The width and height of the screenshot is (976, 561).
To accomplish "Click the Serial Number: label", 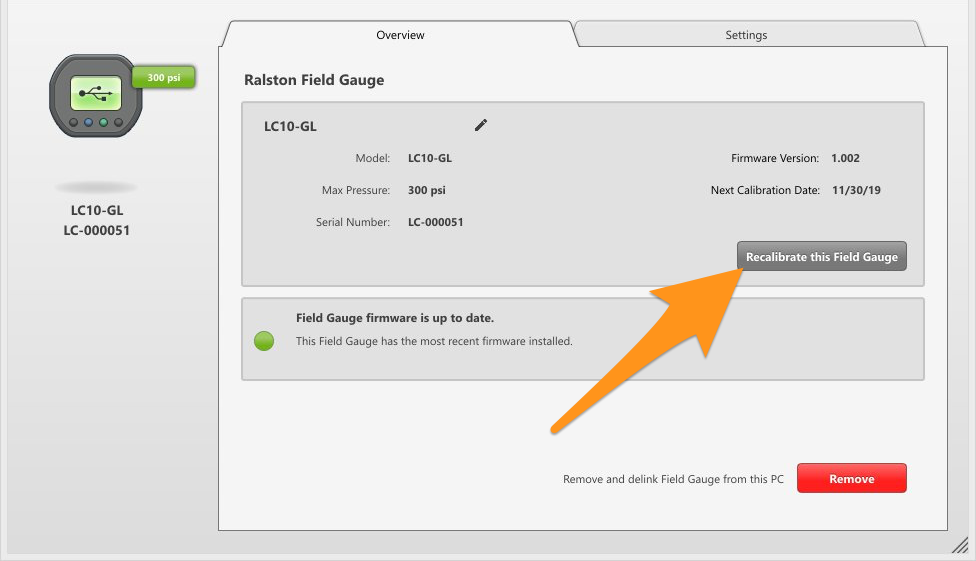I will tap(352, 222).
